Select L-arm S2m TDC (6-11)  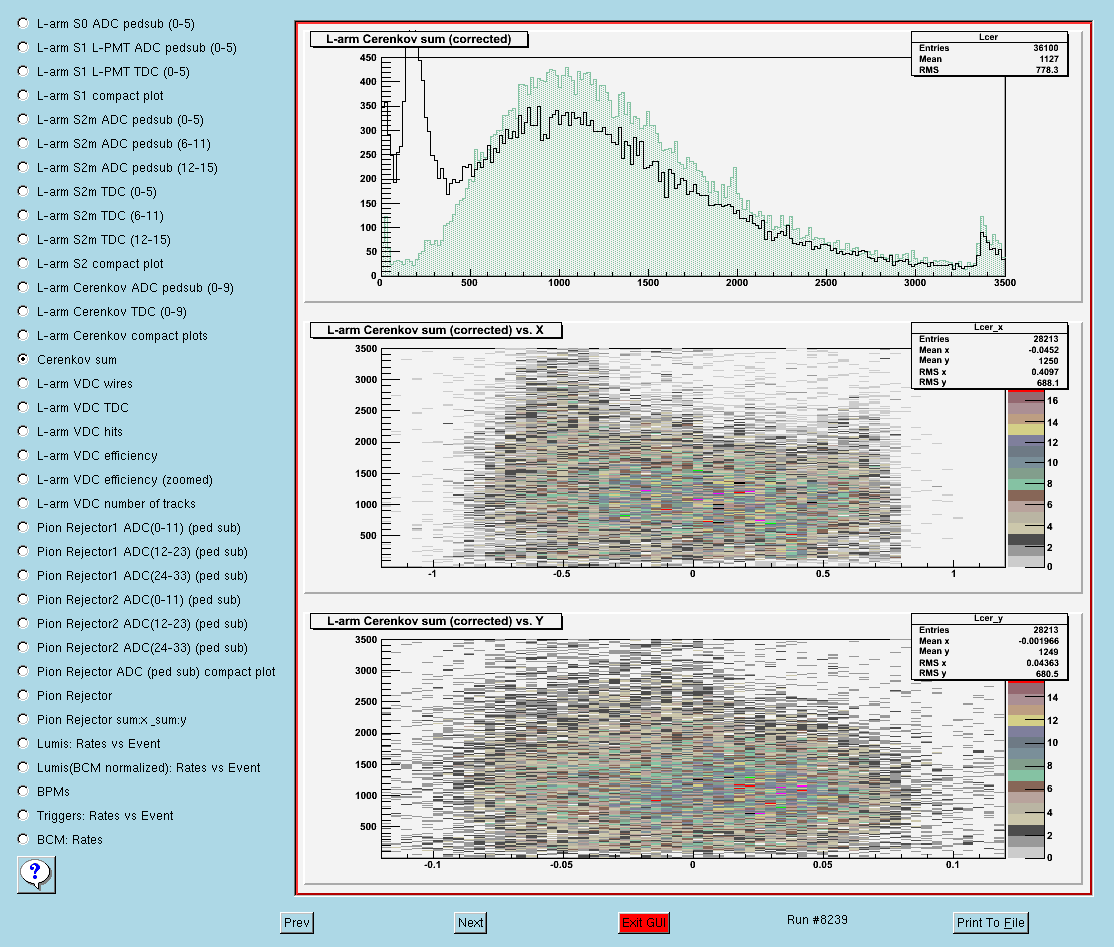pyautogui.click(x=23, y=215)
